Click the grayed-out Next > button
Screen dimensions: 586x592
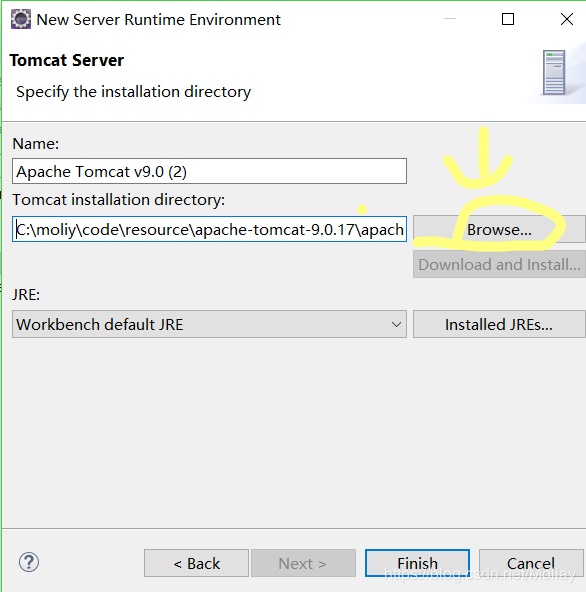pos(303,563)
